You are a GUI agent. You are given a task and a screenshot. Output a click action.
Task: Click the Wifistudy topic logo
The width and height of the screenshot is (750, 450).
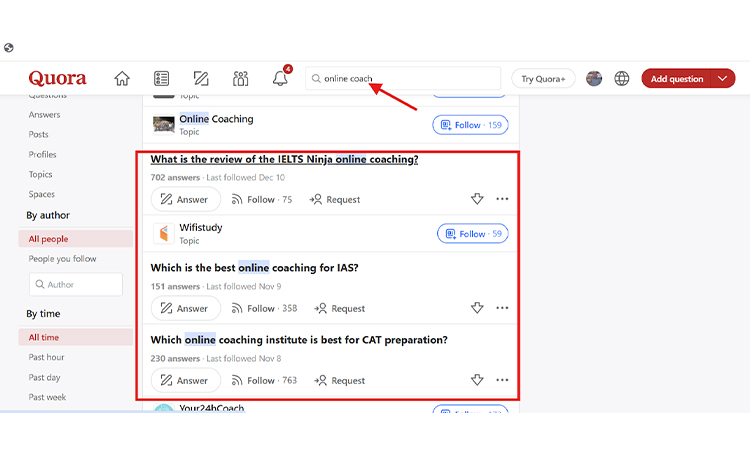point(164,233)
